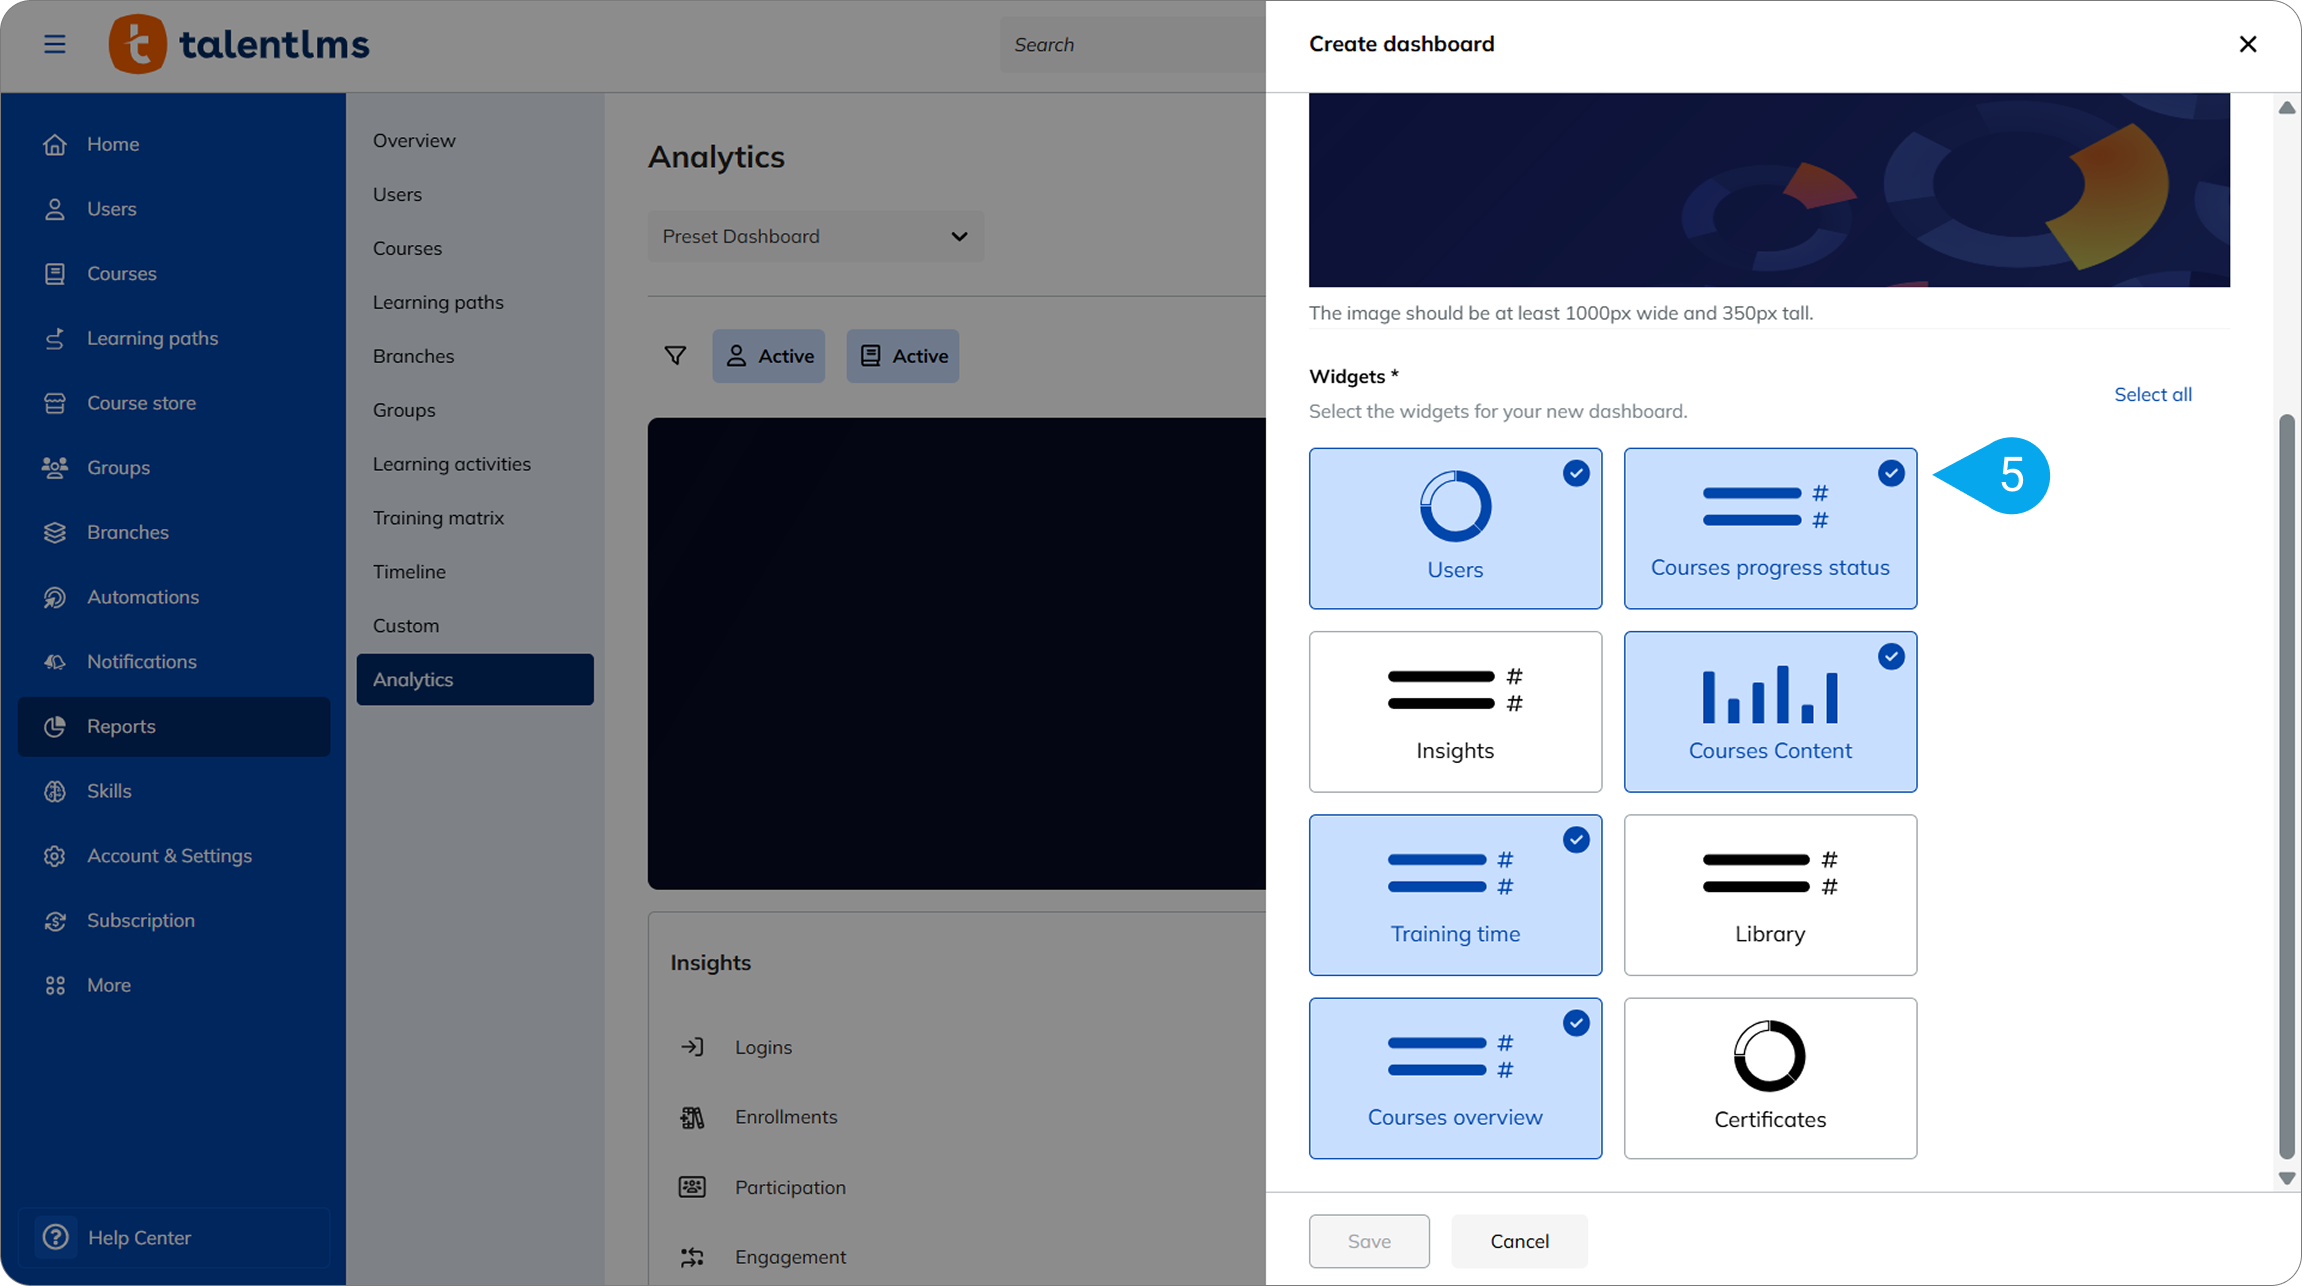This screenshot has height=1286, width=2302.
Task: Click the Select all link for widgets
Action: pyautogui.click(x=2152, y=394)
